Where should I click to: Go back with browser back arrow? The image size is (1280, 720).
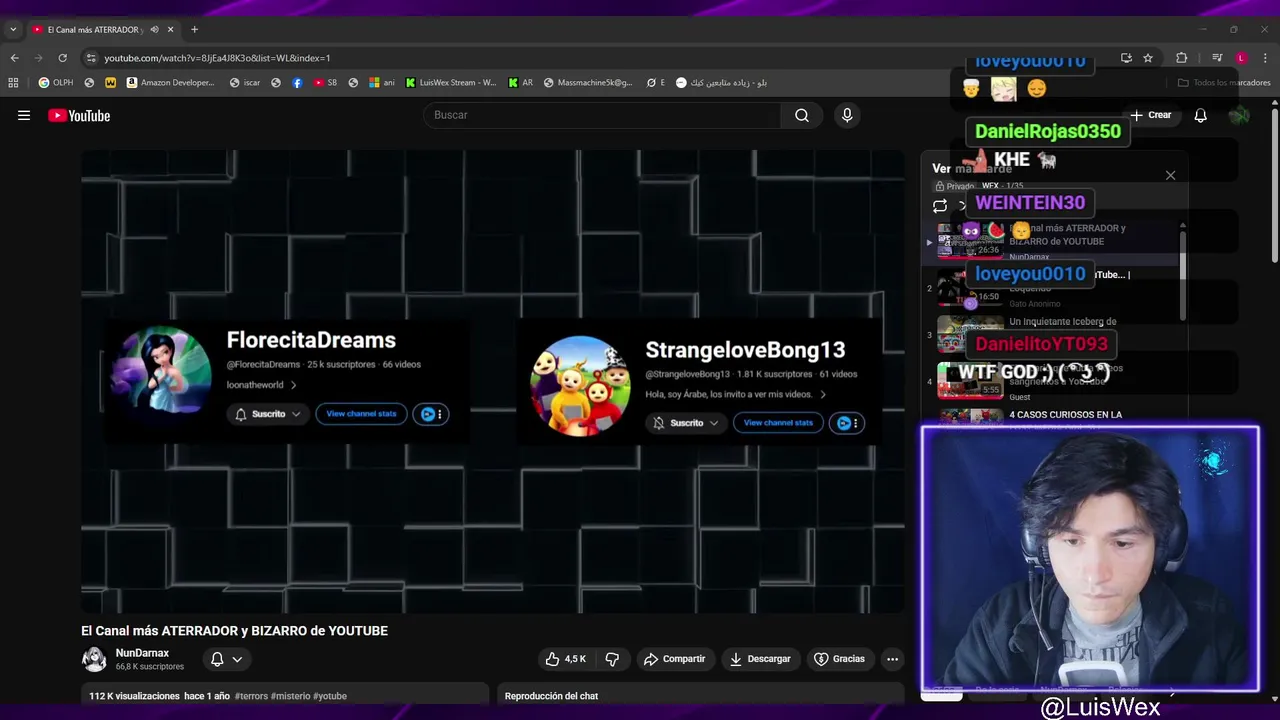click(x=14, y=58)
